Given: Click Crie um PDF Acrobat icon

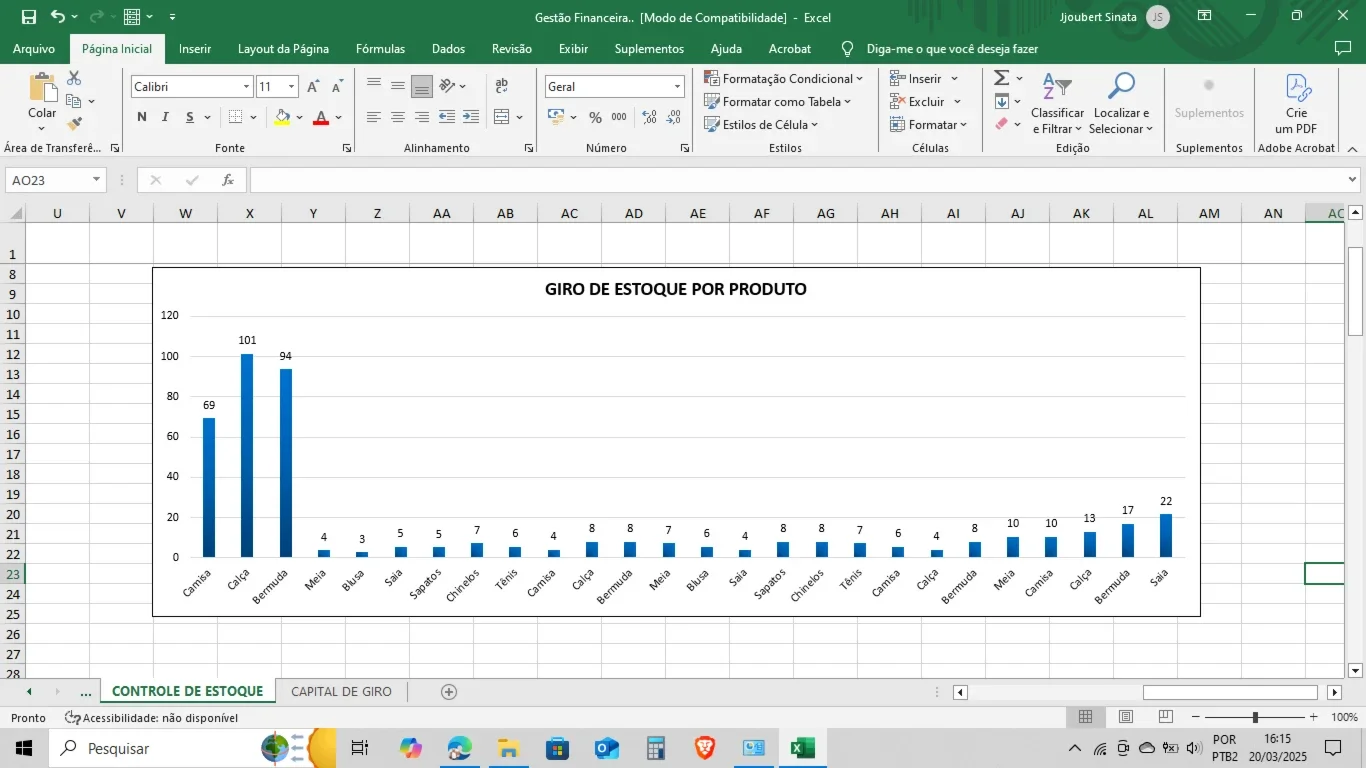Looking at the screenshot, I should pos(1296,104).
